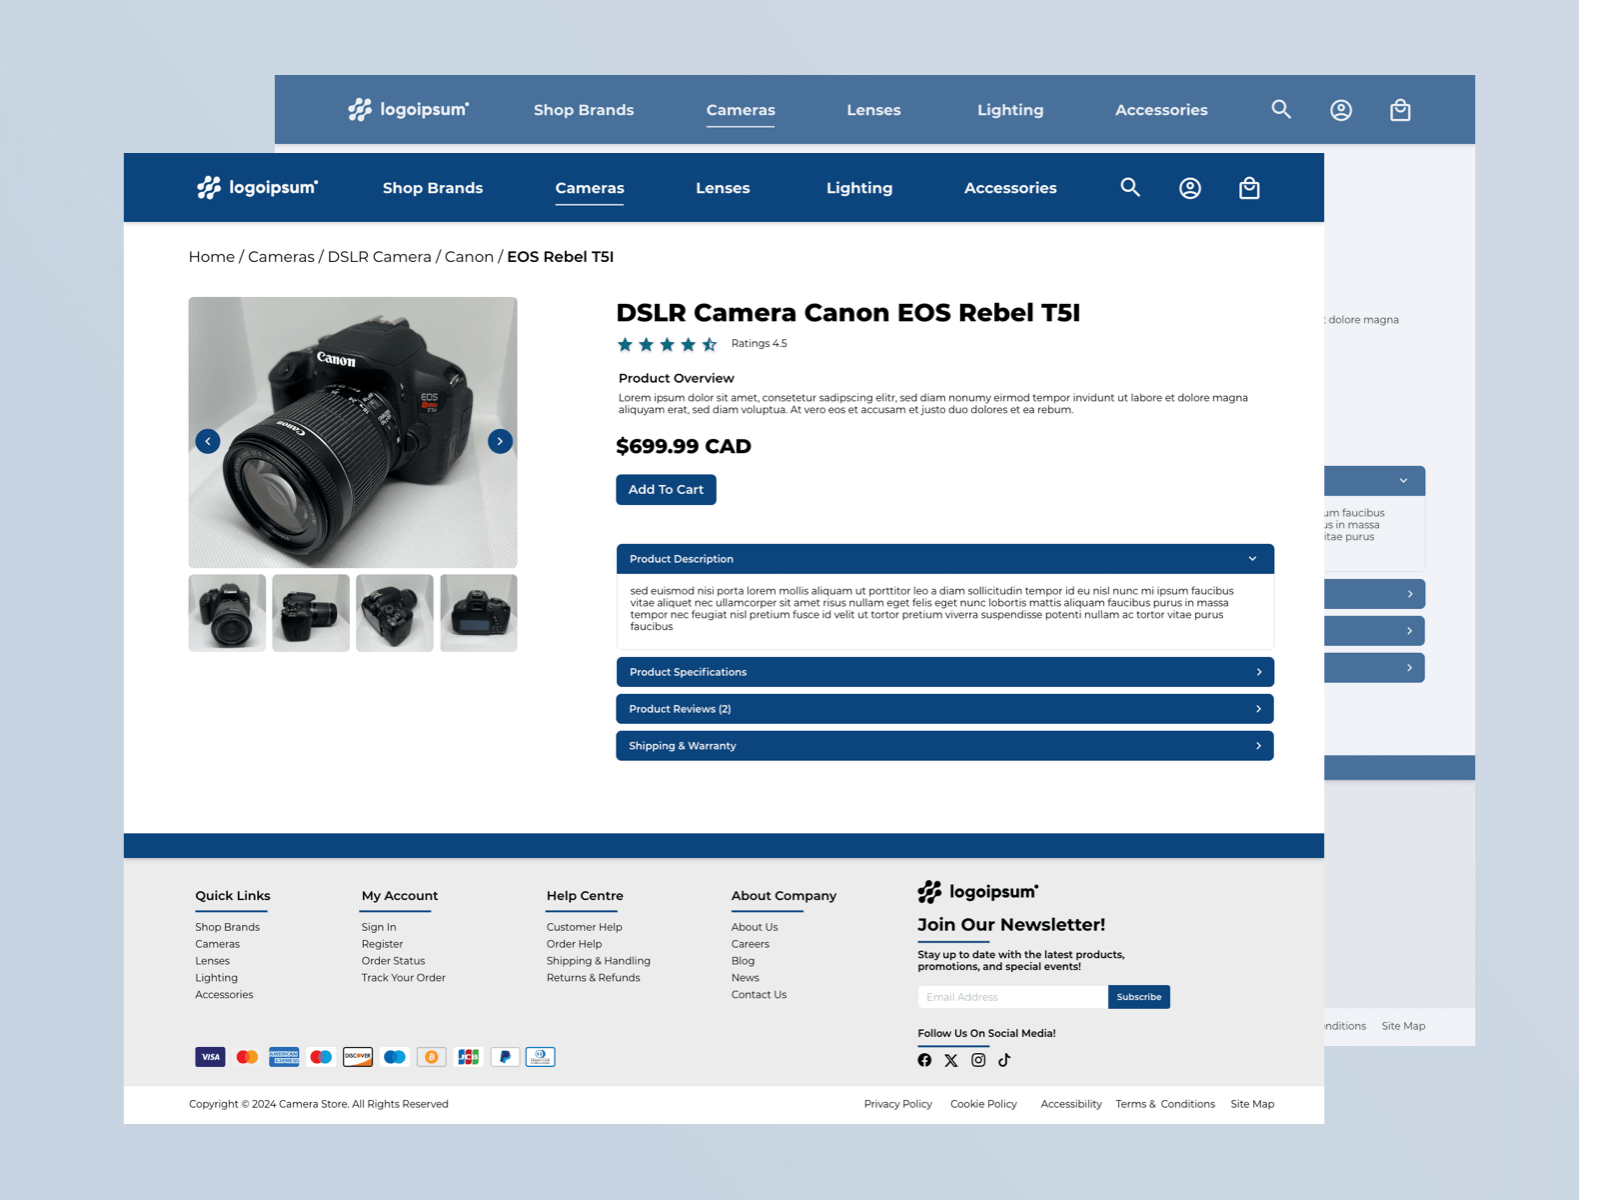Open Privacy Policy footer link

click(x=898, y=1104)
